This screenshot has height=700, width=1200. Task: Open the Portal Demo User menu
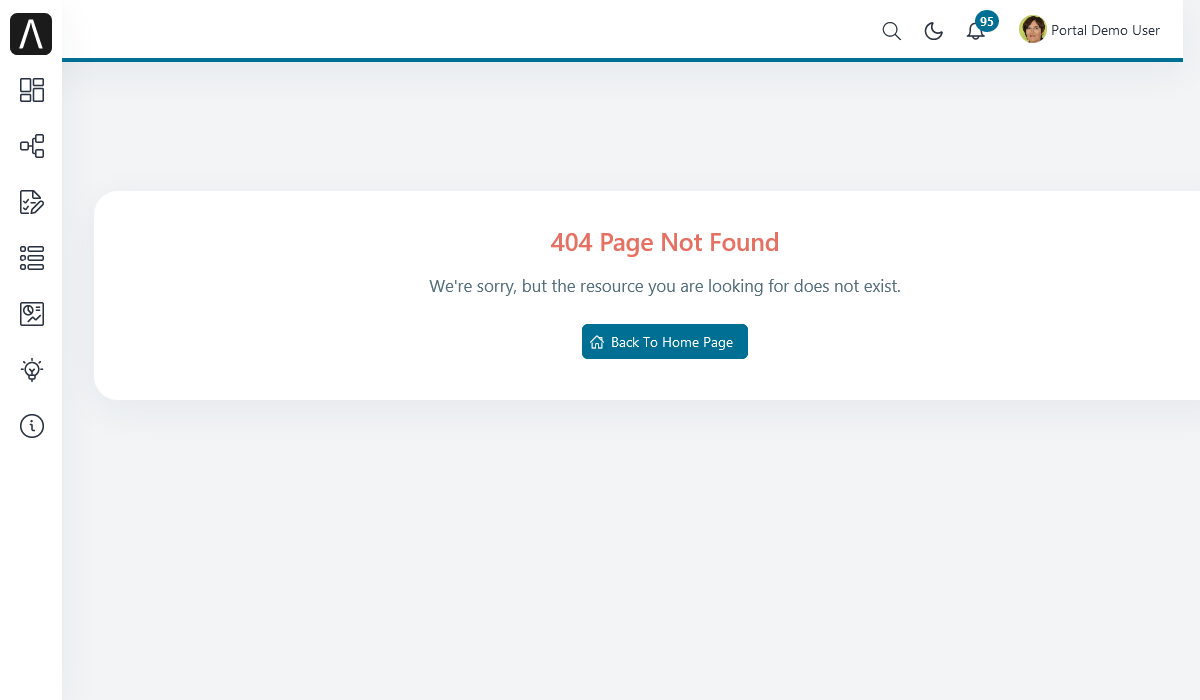1090,30
